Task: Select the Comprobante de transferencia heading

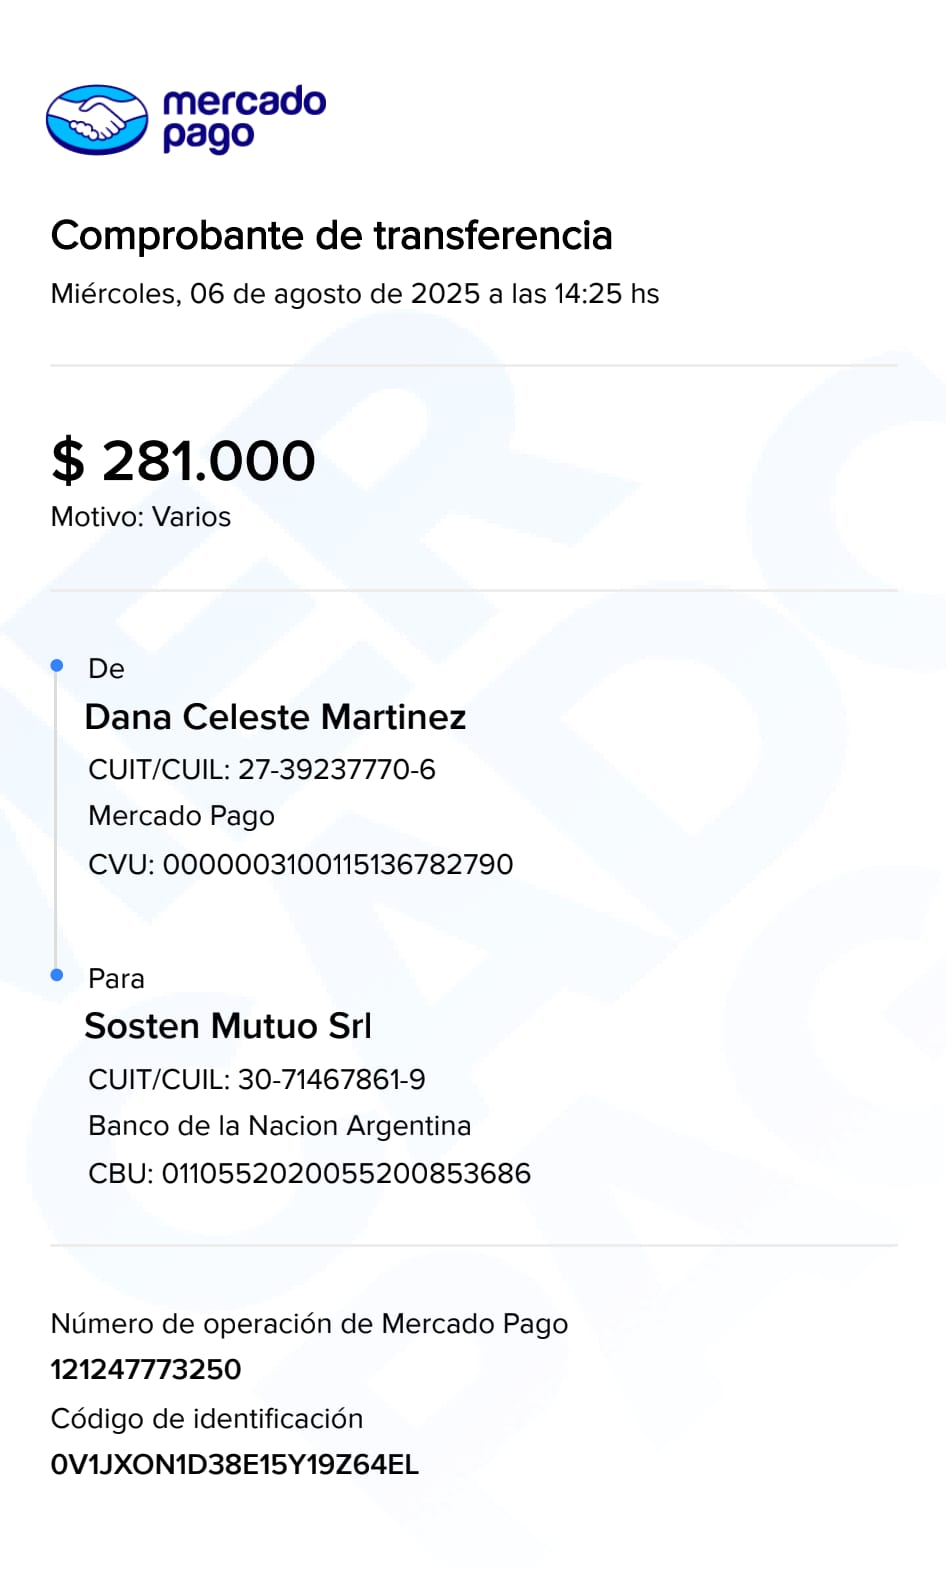Action: 331,236
